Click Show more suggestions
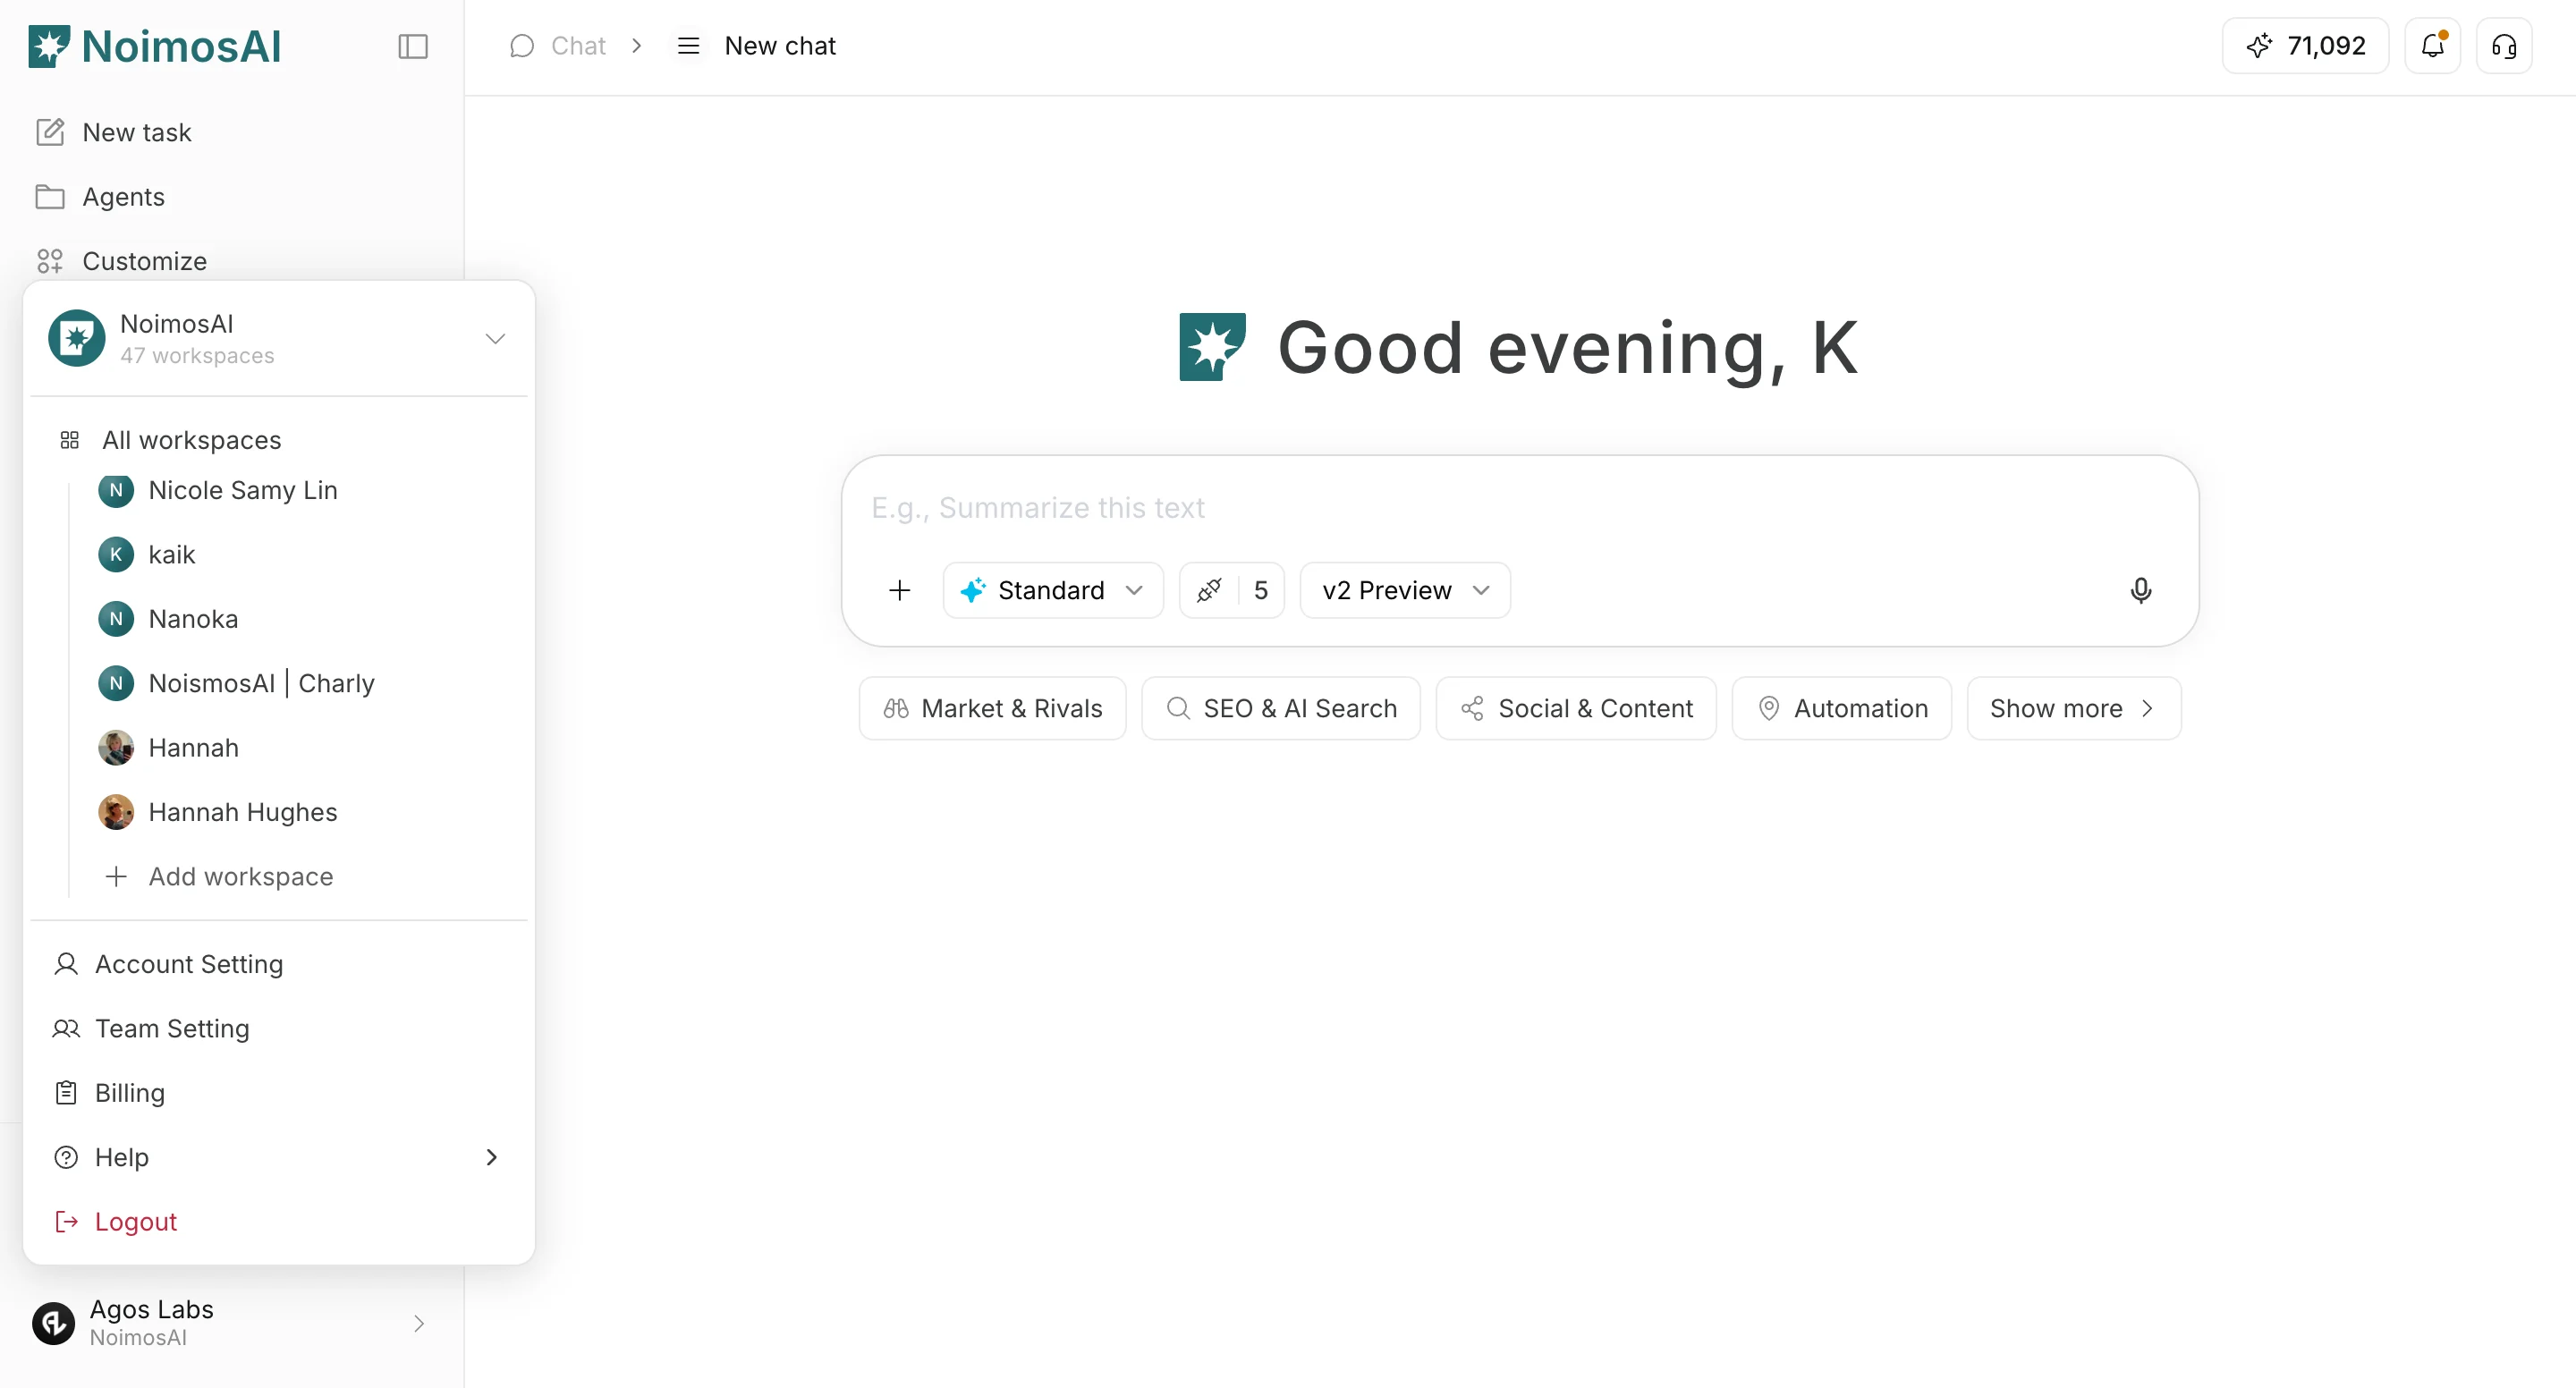The image size is (2576, 1388). click(2073, 708)
